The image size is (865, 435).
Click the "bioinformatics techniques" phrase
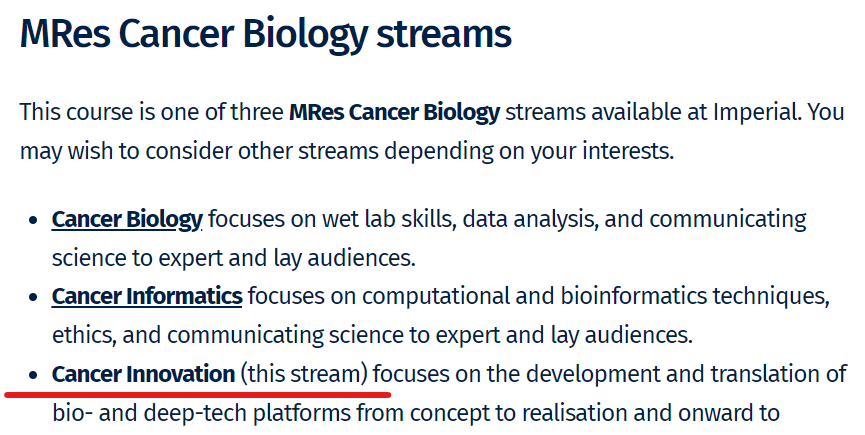pos(695,297)
